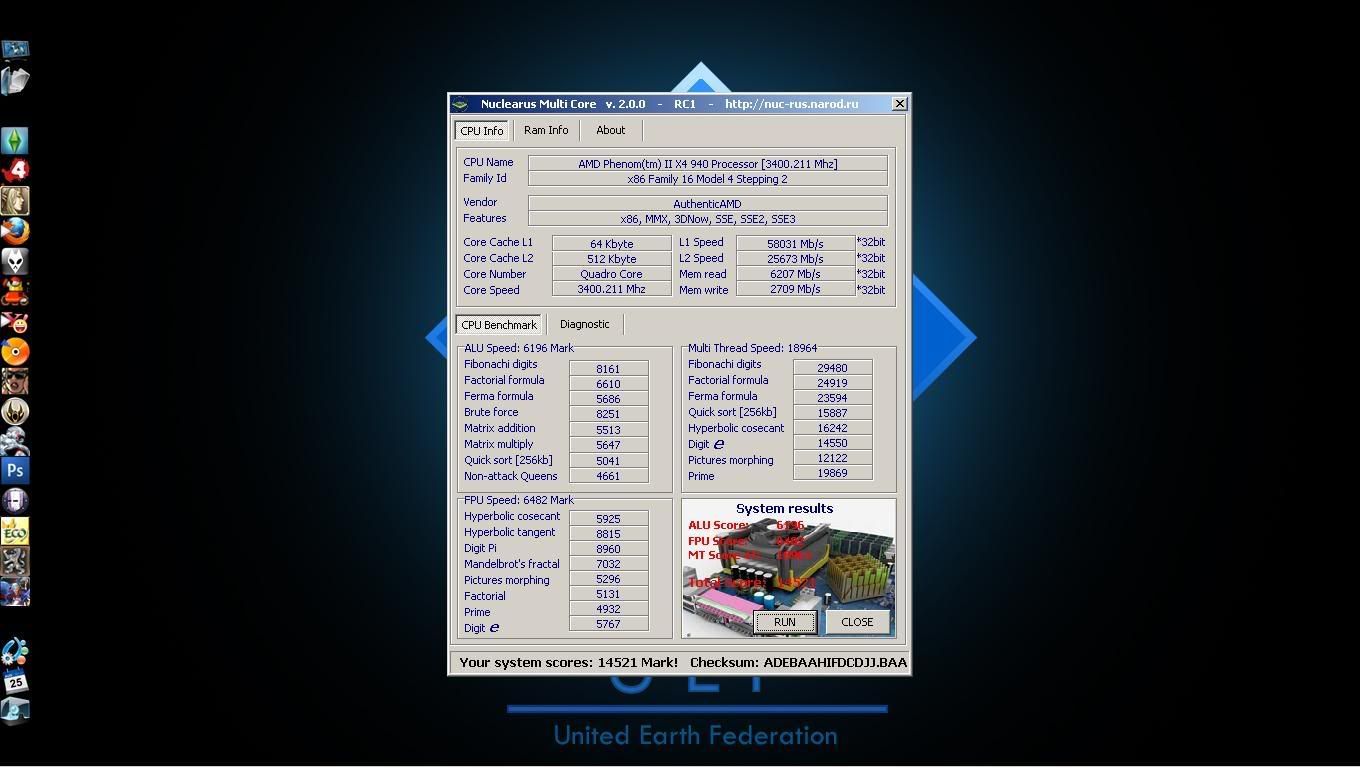Open the calendar icon showing 25
1360x768 pixels.
click(x=15, y=682)
